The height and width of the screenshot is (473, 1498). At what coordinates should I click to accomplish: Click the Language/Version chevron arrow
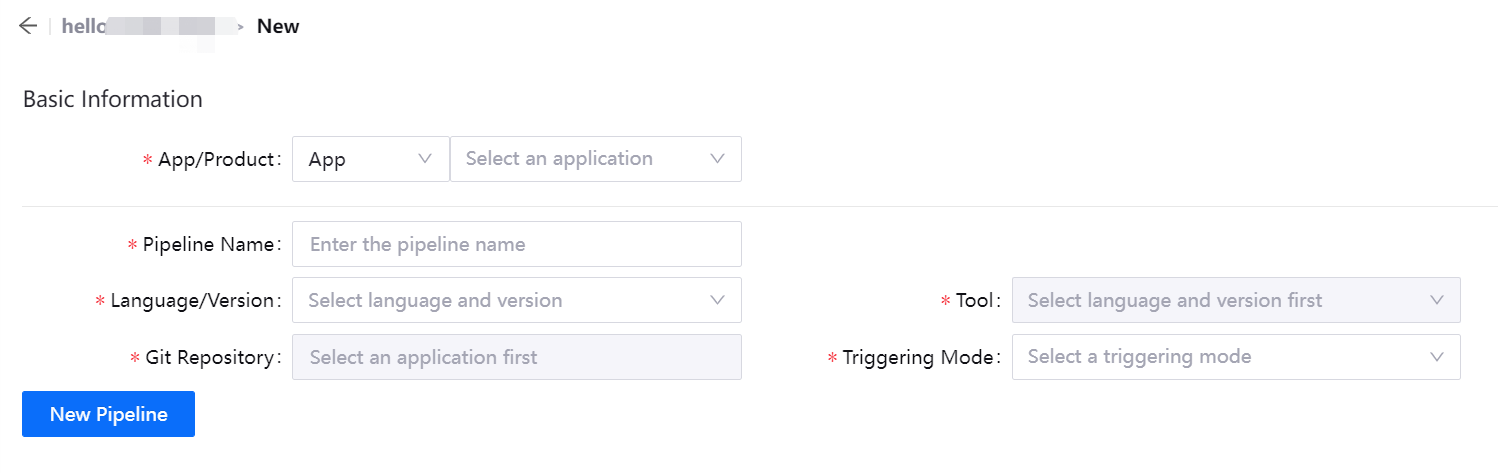click(717, 300)
